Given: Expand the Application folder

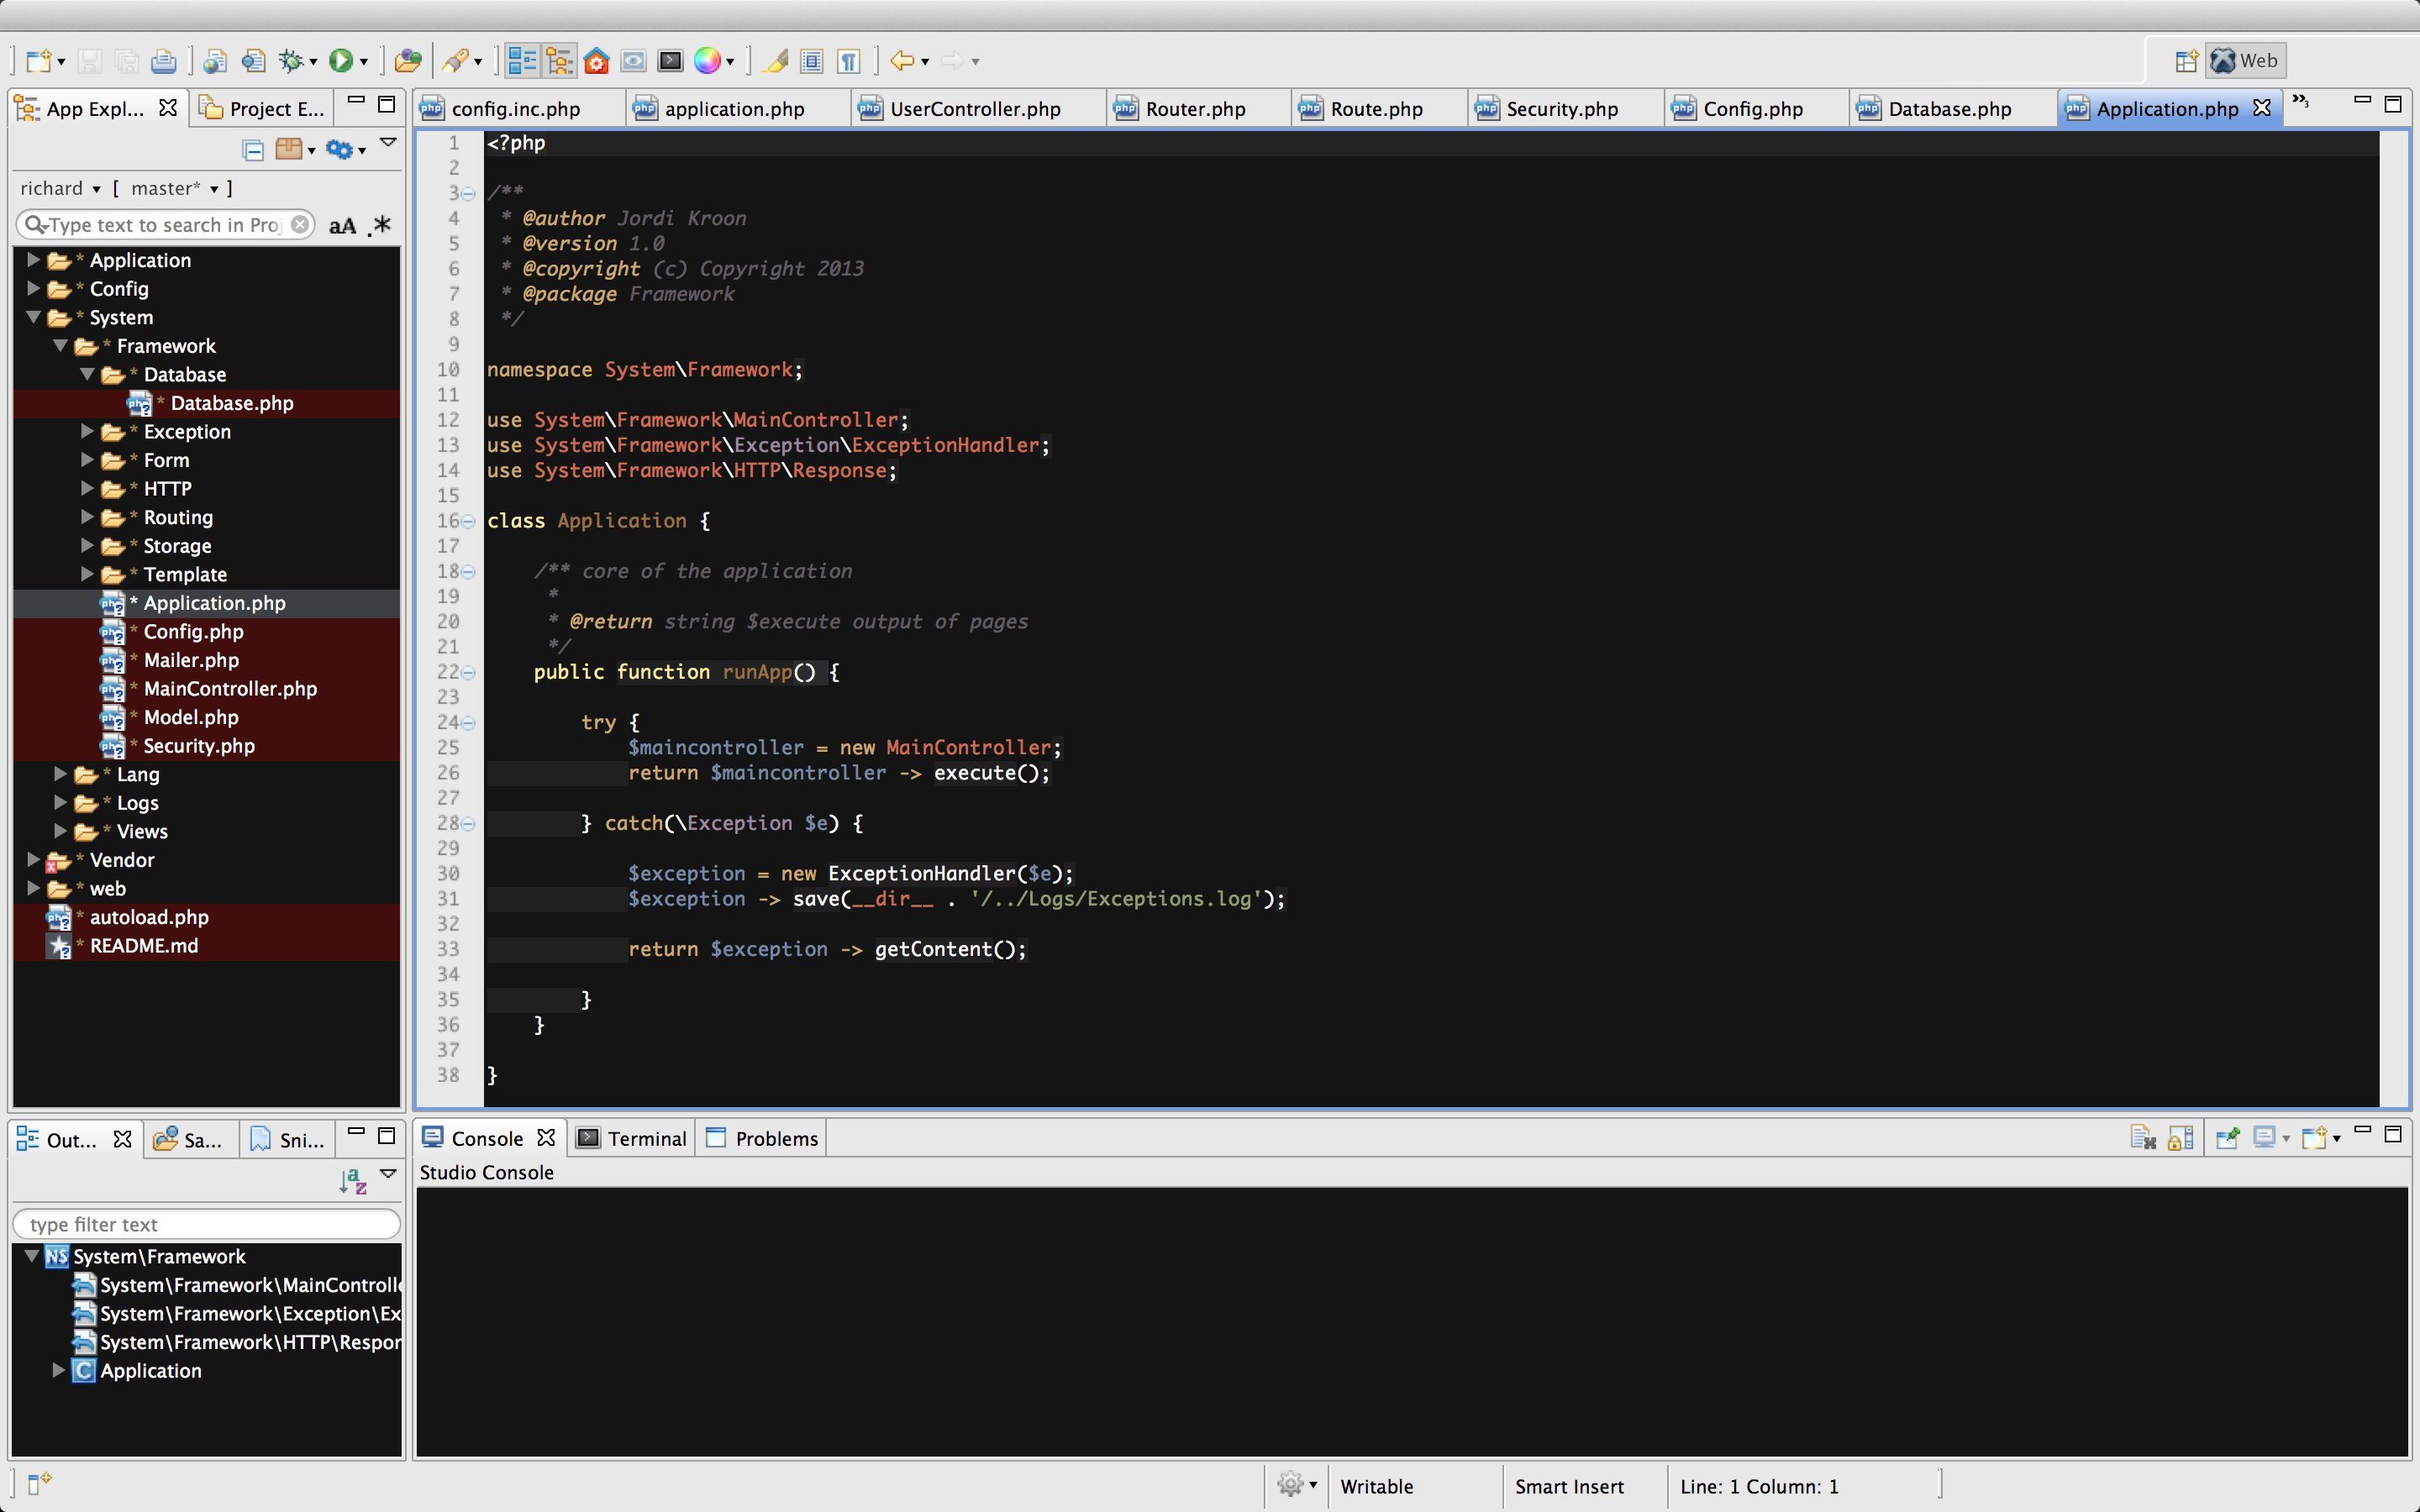Looking at the screenshot, I should click(33, 260).
